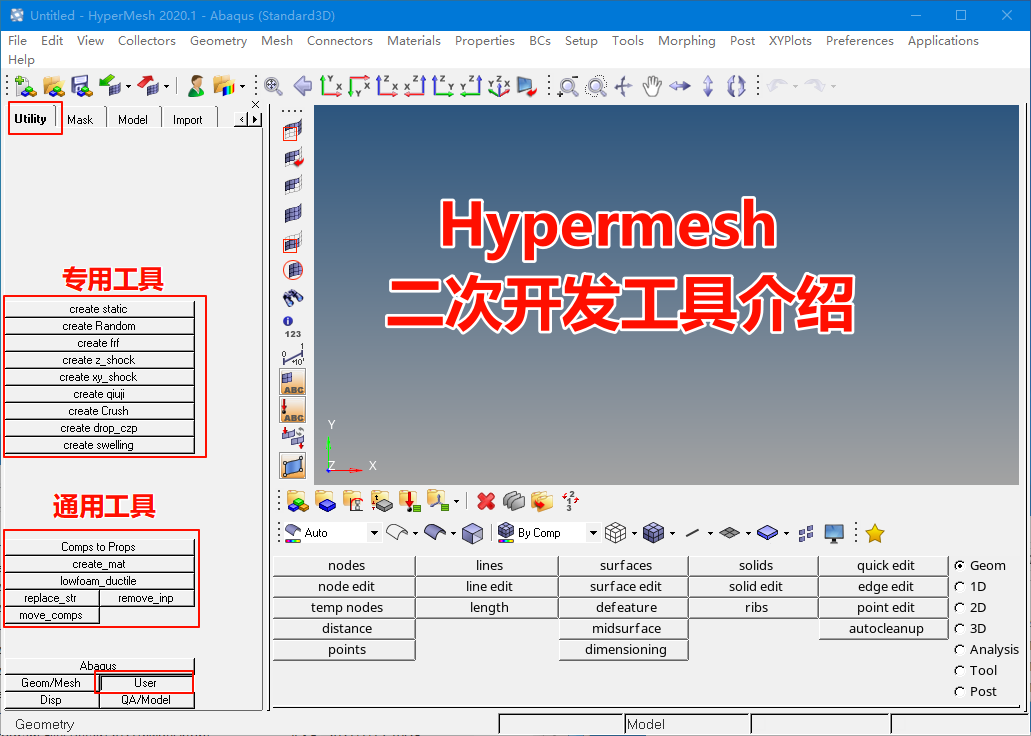Click the rotate up-down arrow icon
The width and height of the screenshot is (1031, 736).
point(707,86)
